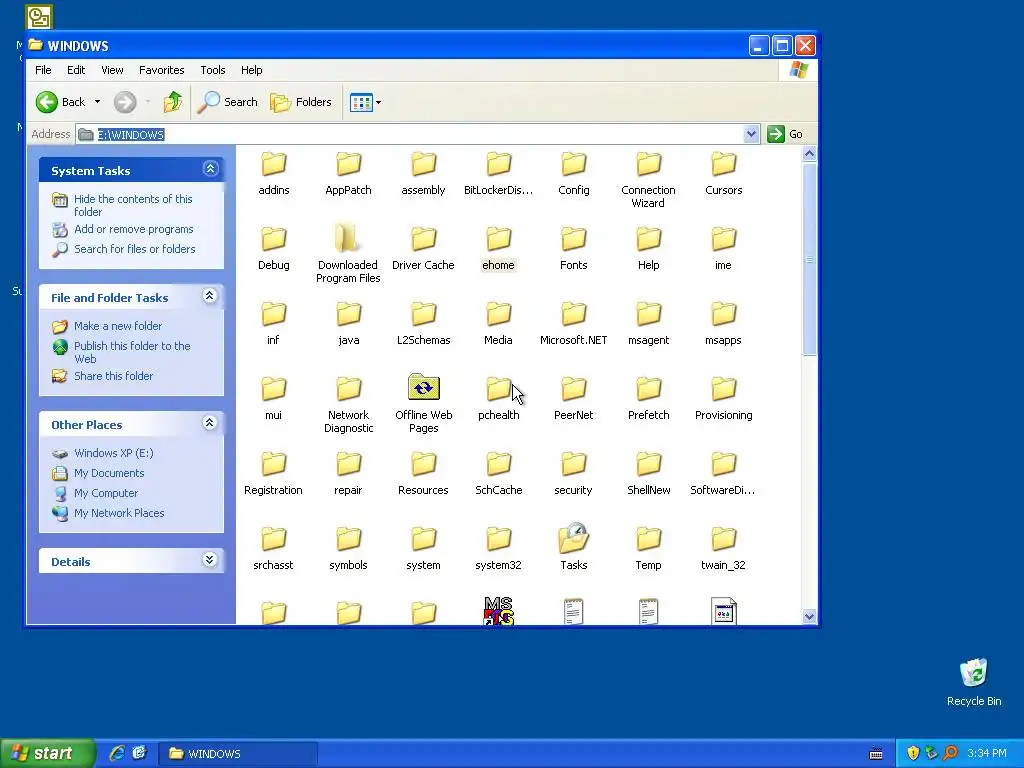Viewport: 1024px width, 768px height.
Task: Select the Driver Cache folder icon
Action: [423, 239]
